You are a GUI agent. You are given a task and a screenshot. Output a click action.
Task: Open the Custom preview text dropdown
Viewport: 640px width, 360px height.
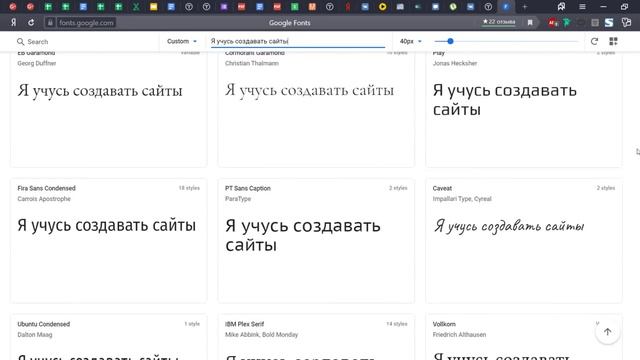pos(182,41)
